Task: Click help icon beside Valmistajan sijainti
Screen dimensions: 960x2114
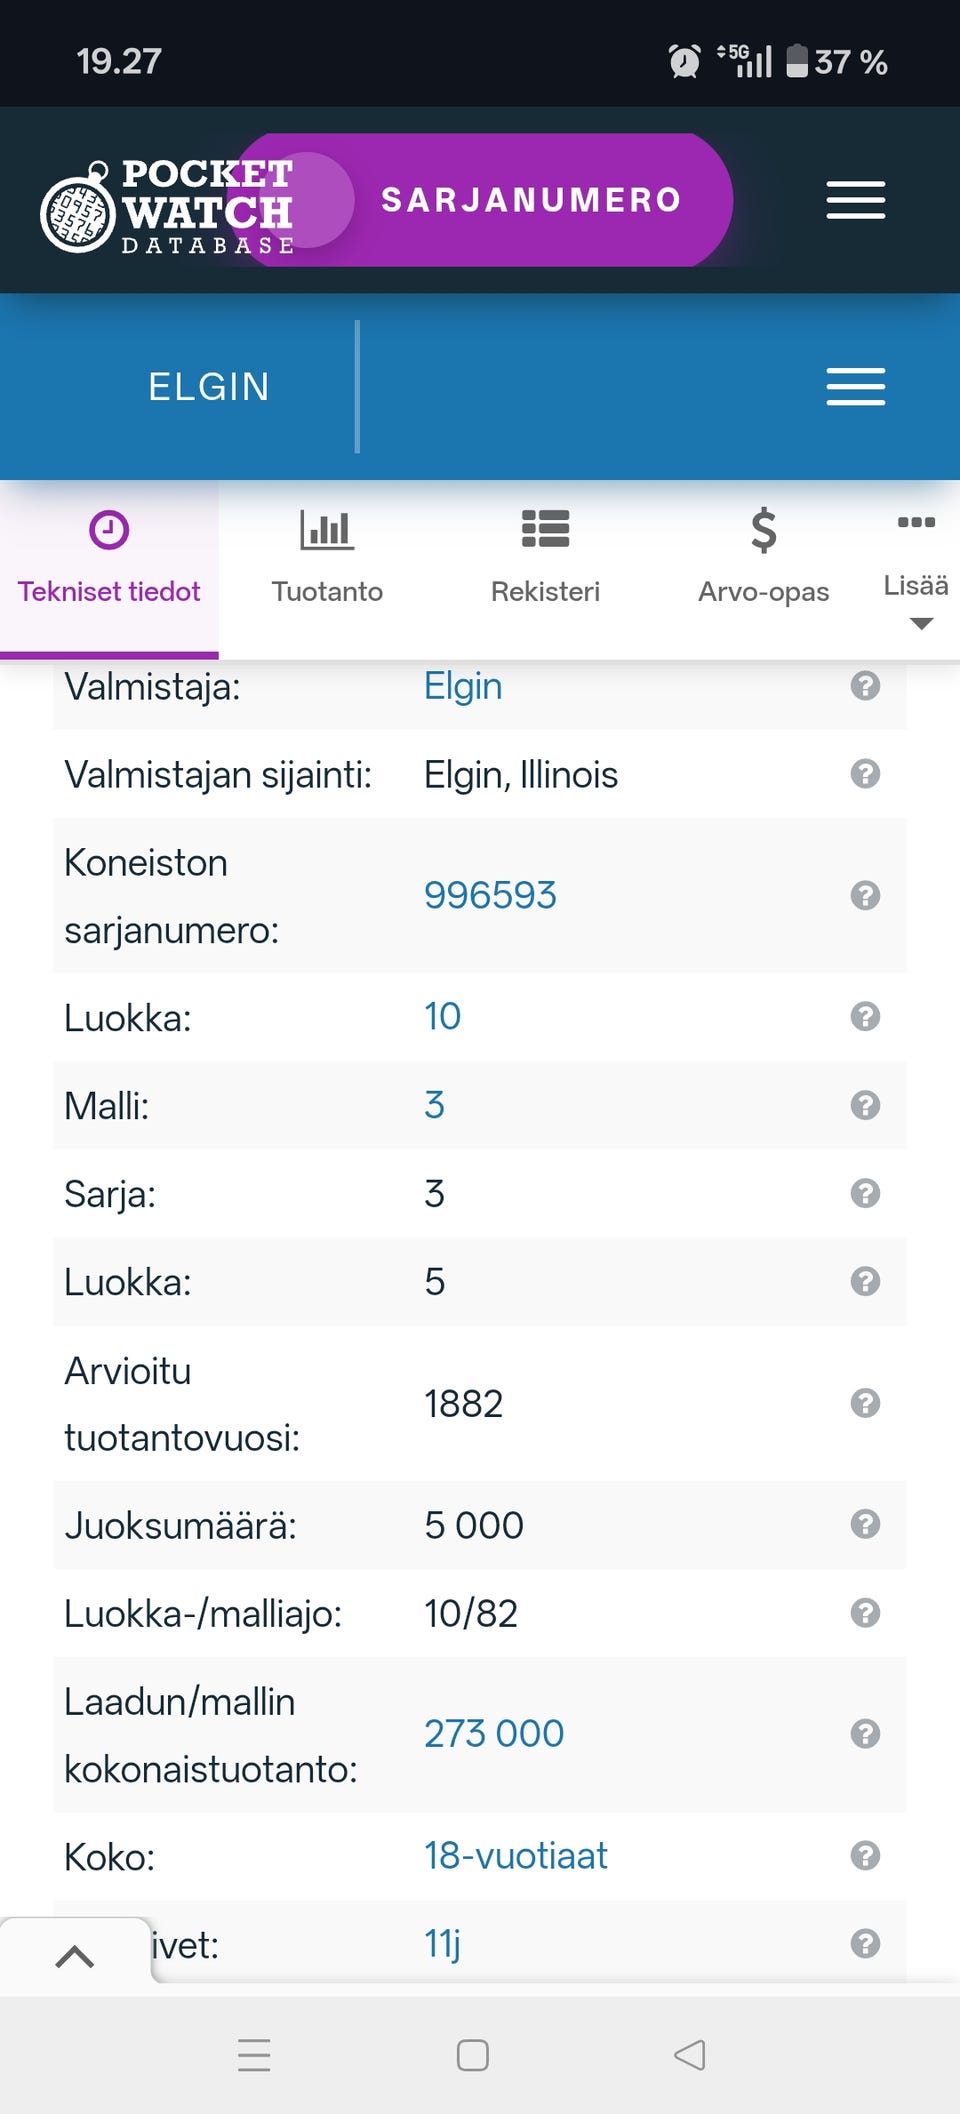Action: [865, 774]
